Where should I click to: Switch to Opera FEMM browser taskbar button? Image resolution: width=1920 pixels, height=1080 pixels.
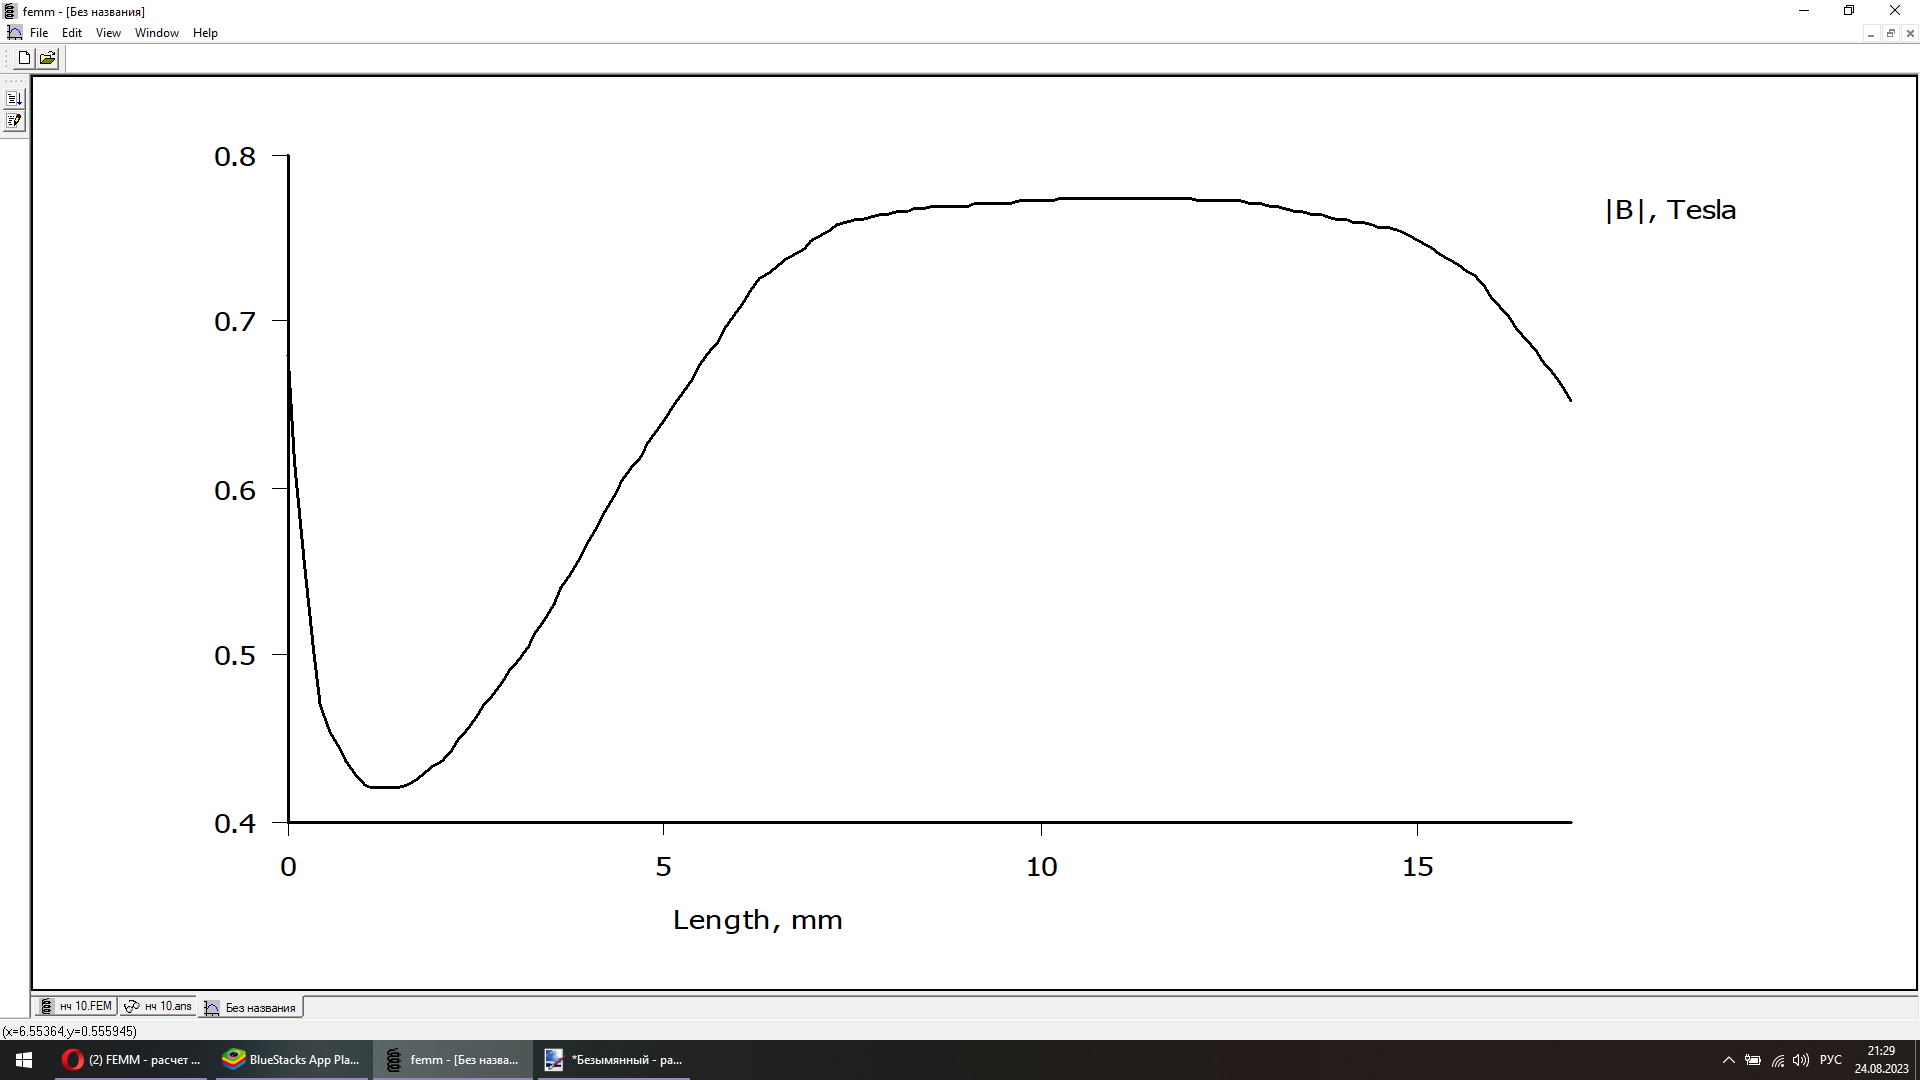click(x=132, y=1060)
